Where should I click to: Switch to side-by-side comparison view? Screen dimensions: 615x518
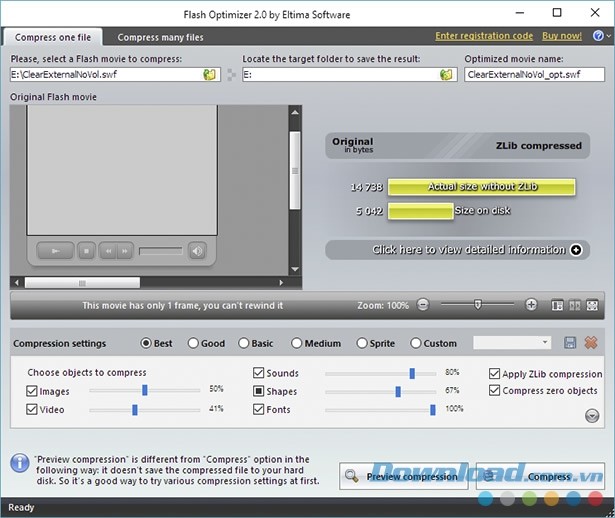[x=575, y=305]
